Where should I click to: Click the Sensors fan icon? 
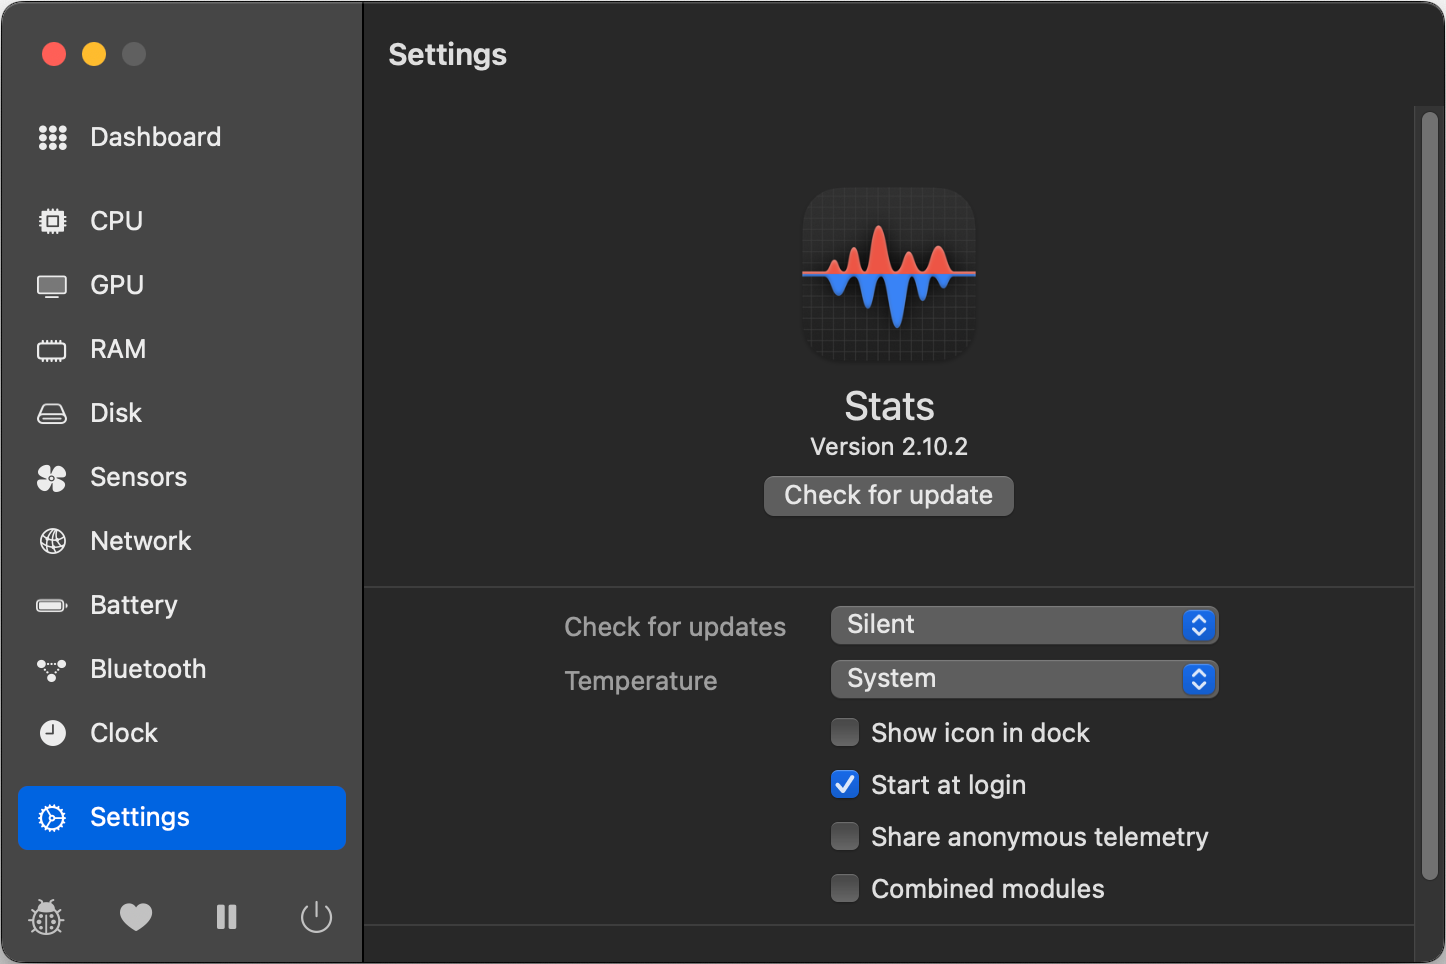tap(52, 478)
